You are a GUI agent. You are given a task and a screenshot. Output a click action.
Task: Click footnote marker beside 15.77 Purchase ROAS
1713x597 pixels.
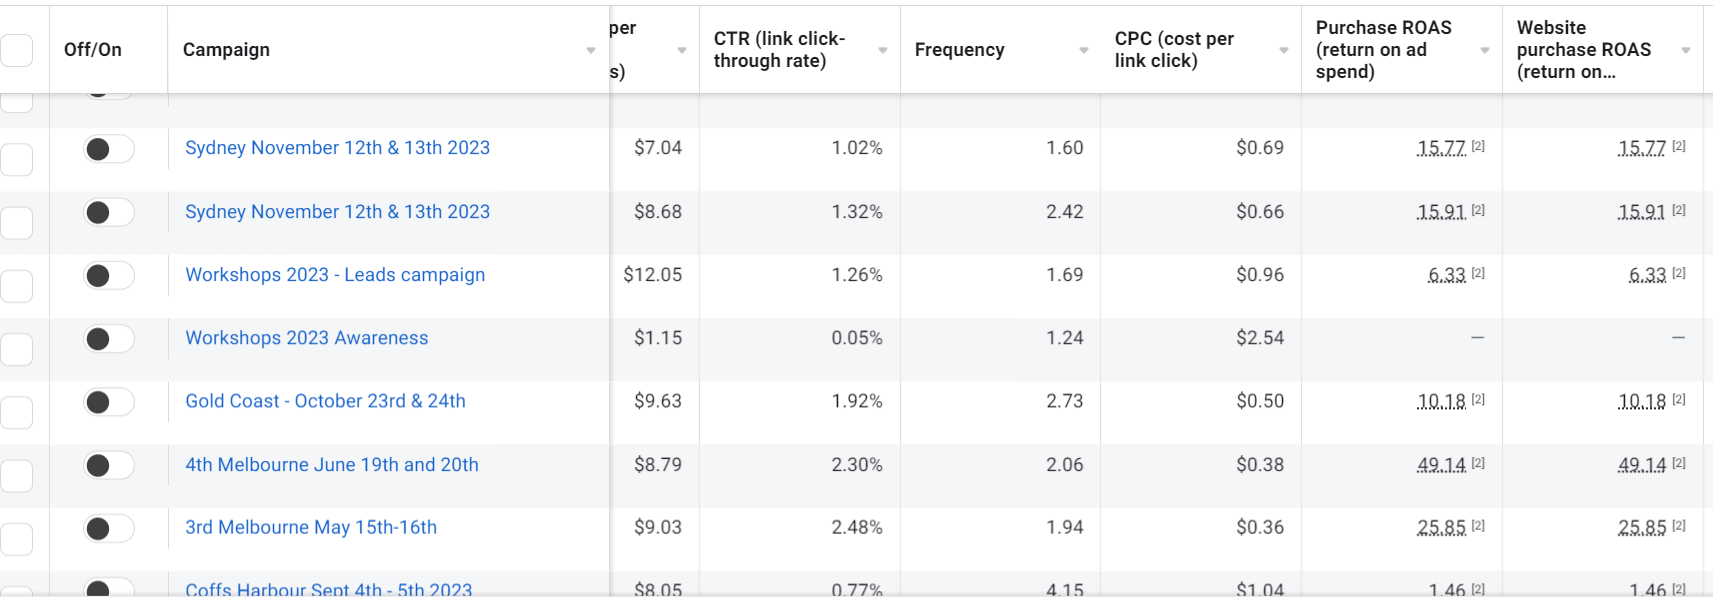point(1478,146)
